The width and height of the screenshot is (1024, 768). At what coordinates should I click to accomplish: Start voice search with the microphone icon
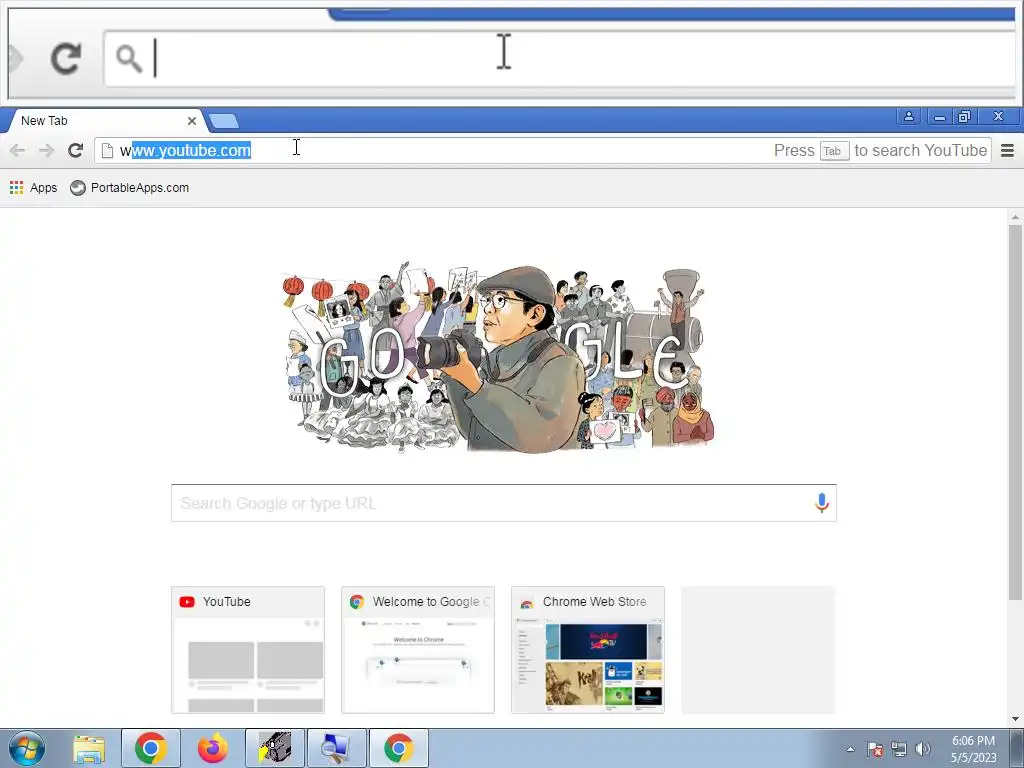tap(822, 503)
